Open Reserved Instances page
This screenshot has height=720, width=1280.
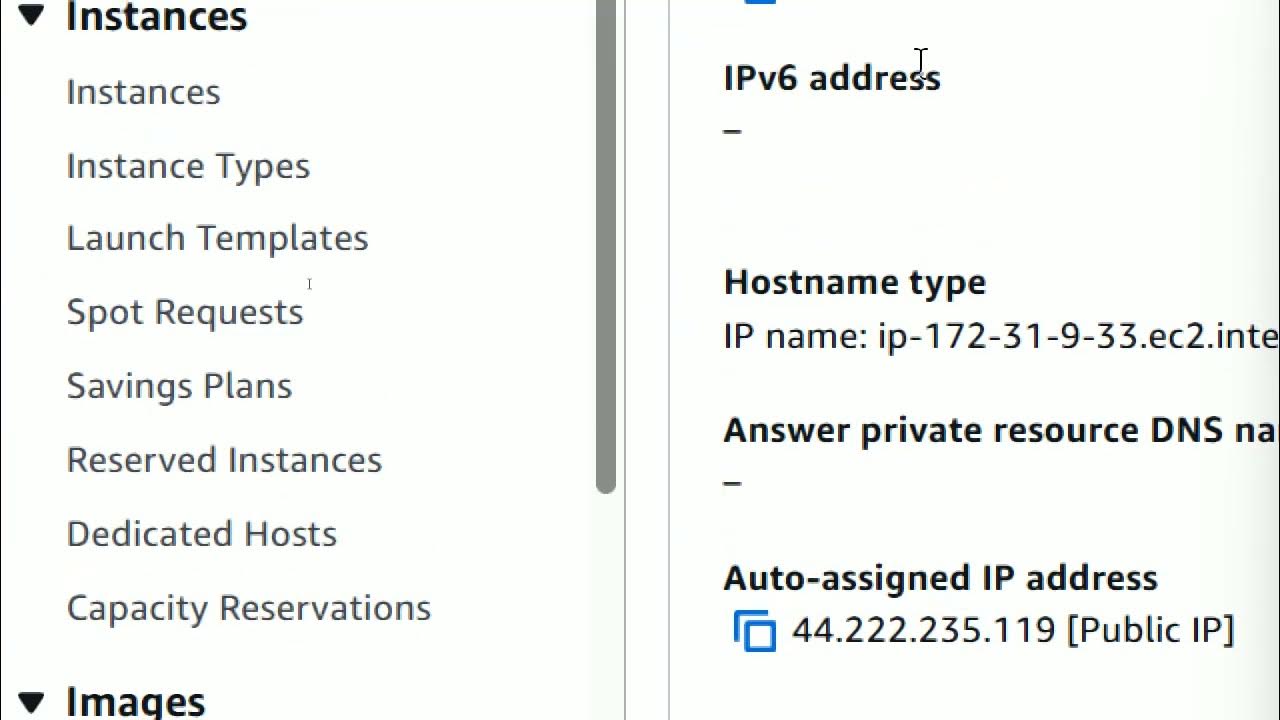[224, 460]
